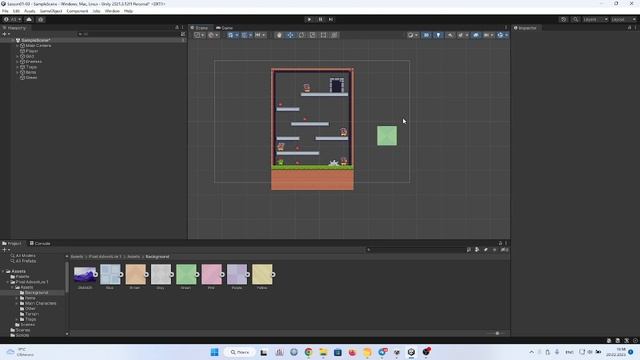Select the Traps object in Hierarchy
The image size is (640, 360).
pos(31,67)
